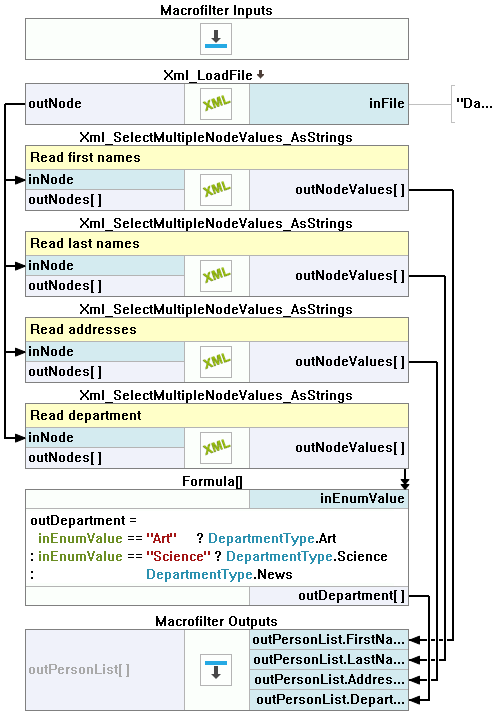
Task: Select the Read first names XML icon
Action: pyautogui.click(x=216, y=190)
